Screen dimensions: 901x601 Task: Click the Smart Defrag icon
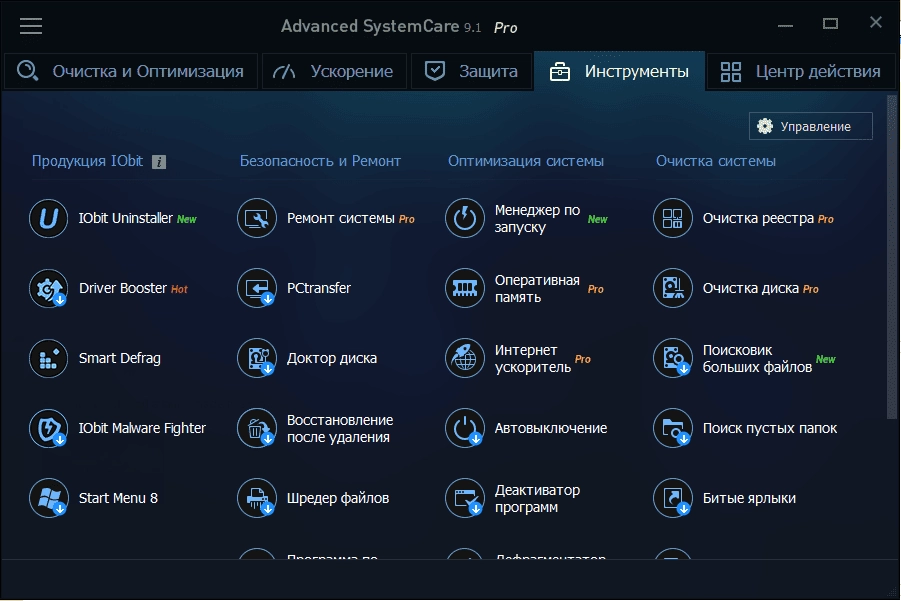(49, 359)
